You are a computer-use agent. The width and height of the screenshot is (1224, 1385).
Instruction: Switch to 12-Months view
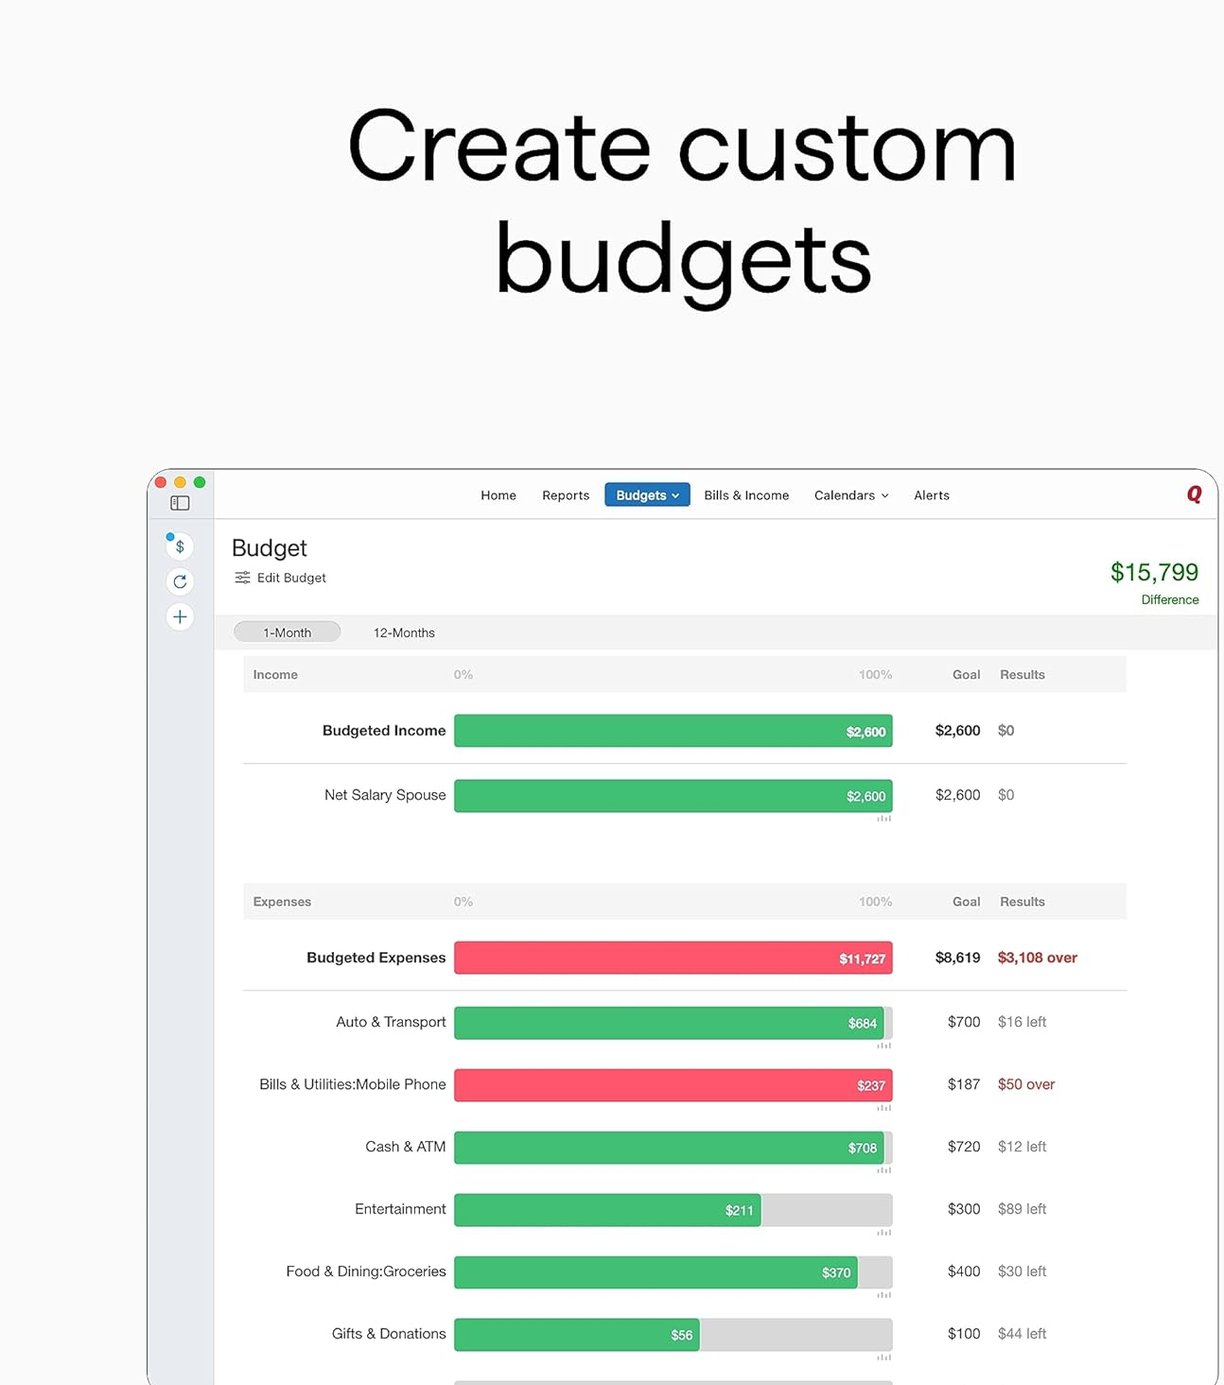click(x=404, y=633)
